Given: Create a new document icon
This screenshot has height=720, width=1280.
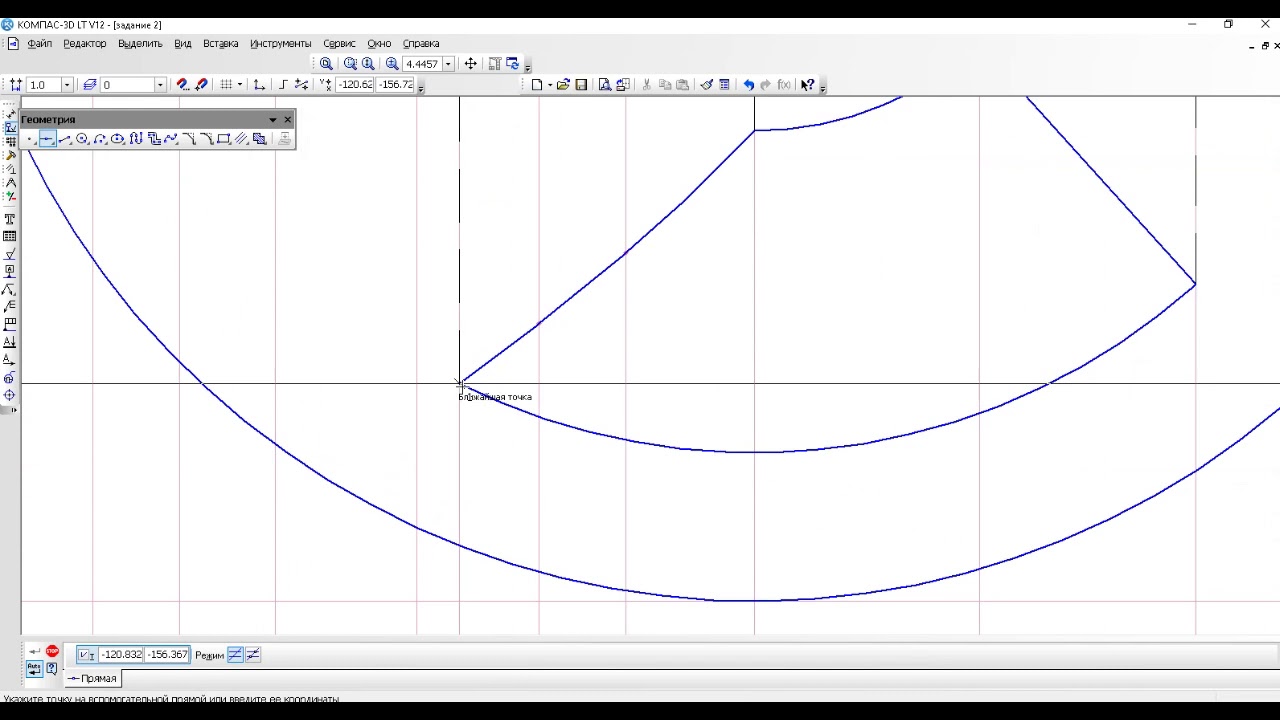Looking at the screenshot, I should tap(537, 85).
